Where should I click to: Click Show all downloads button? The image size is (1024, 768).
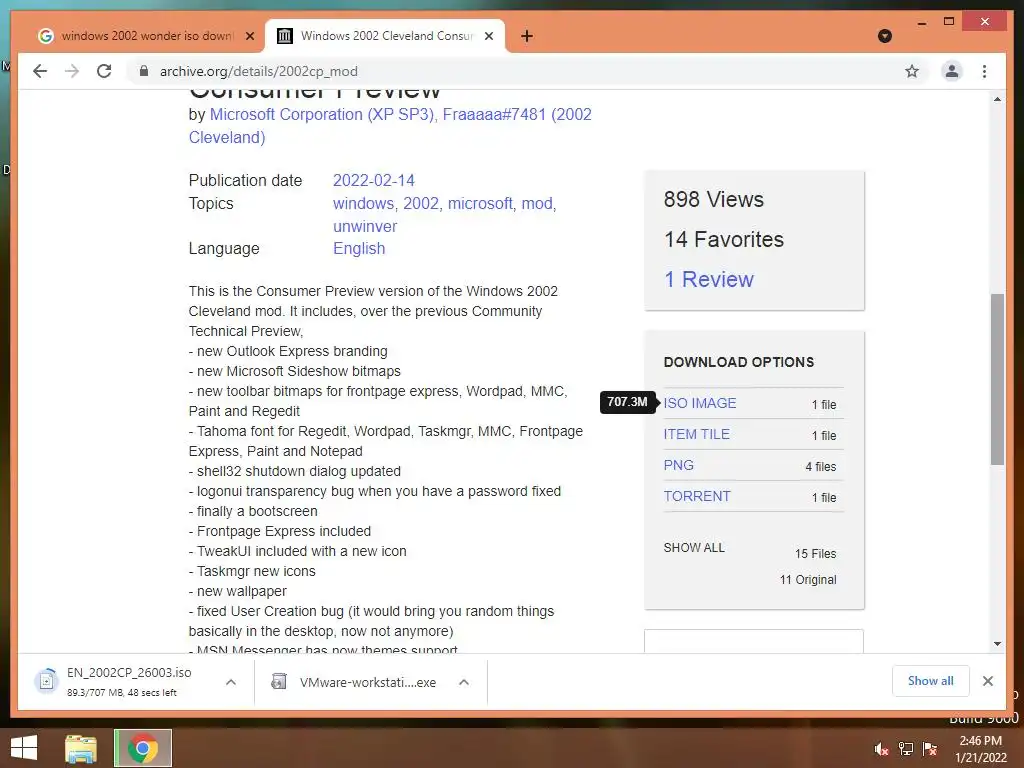tap(931, 681)
